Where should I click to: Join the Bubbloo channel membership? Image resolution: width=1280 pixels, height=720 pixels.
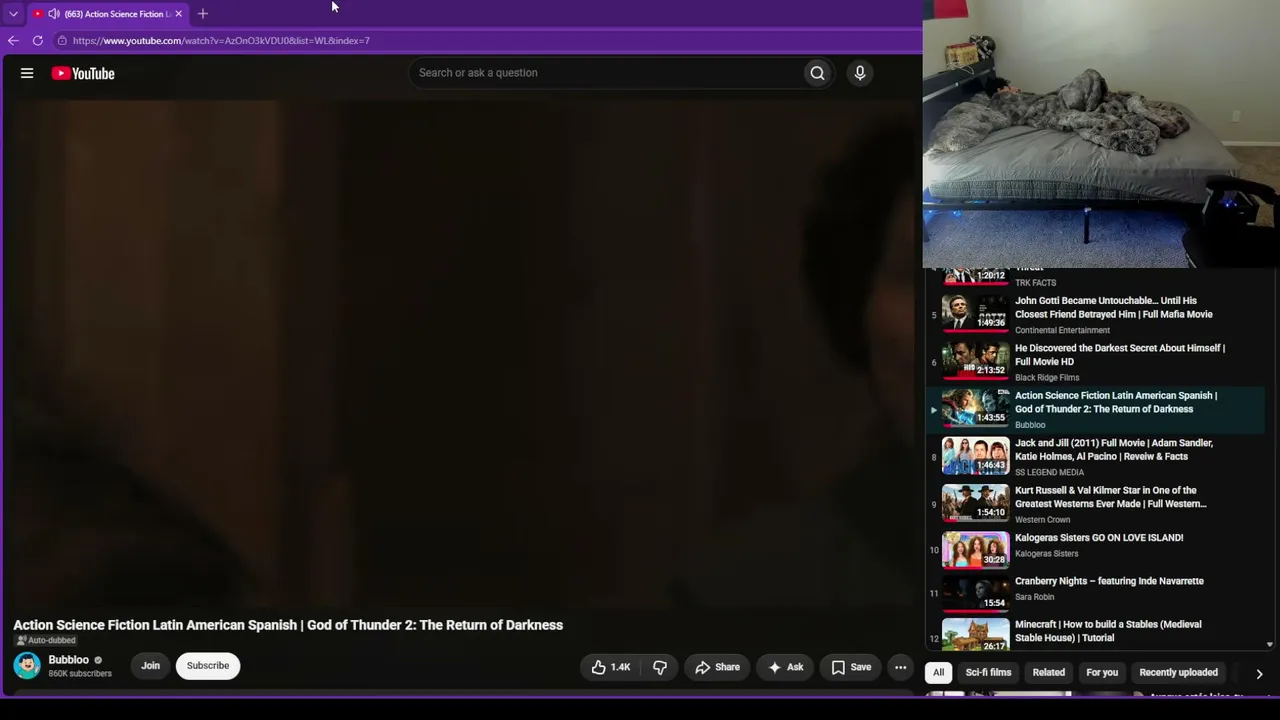pyautogui.click(x=150, y=666)
